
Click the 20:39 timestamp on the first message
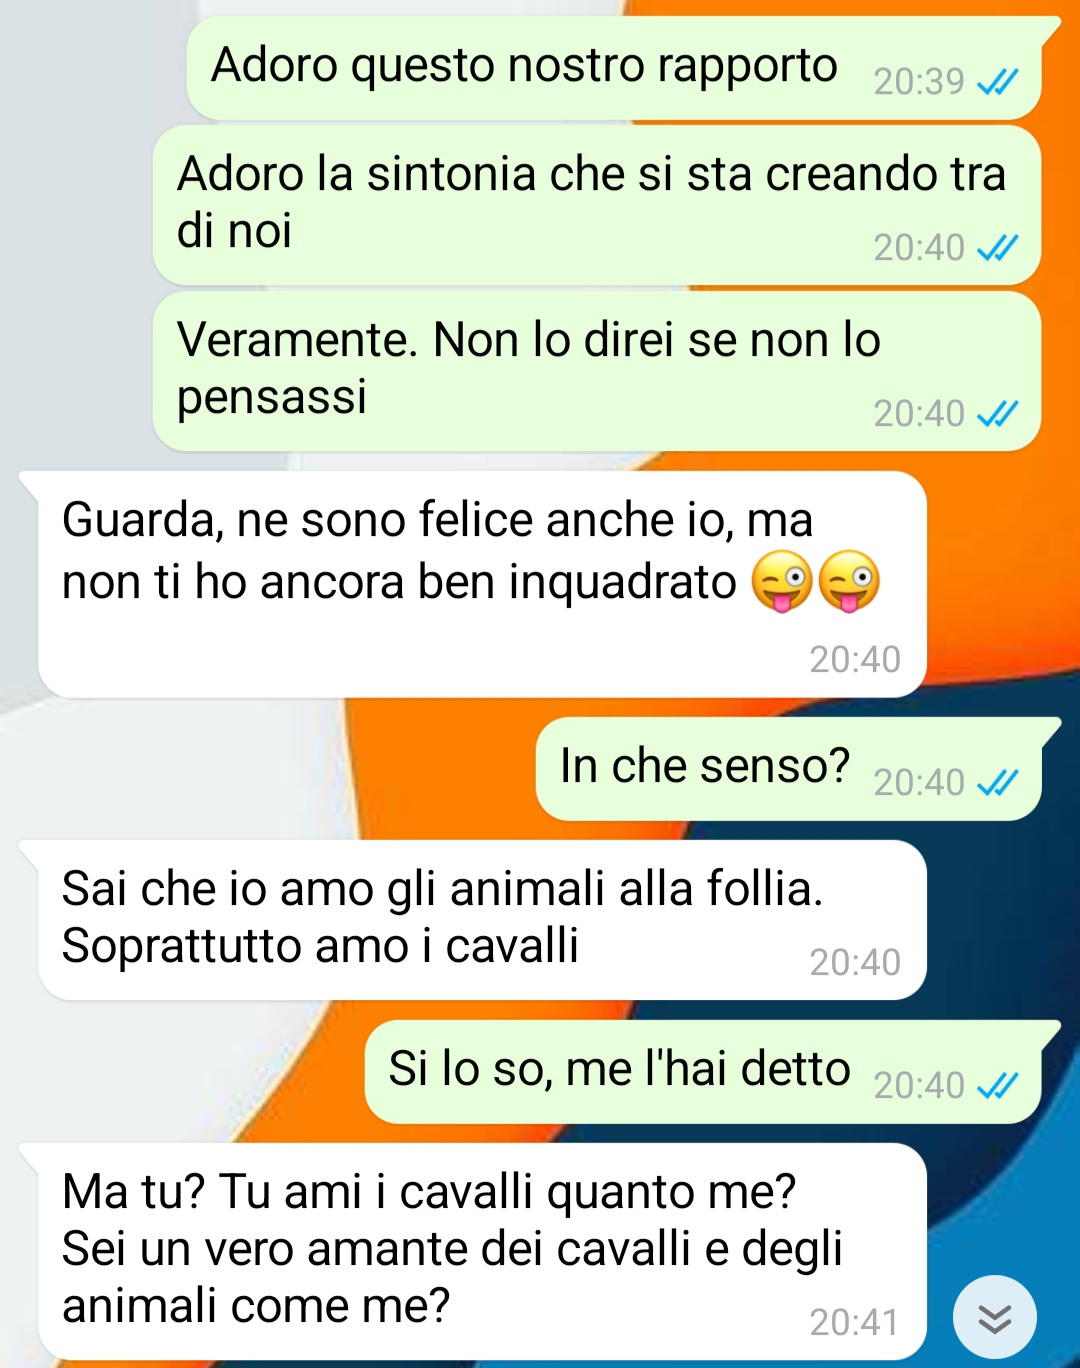[919, 81]
